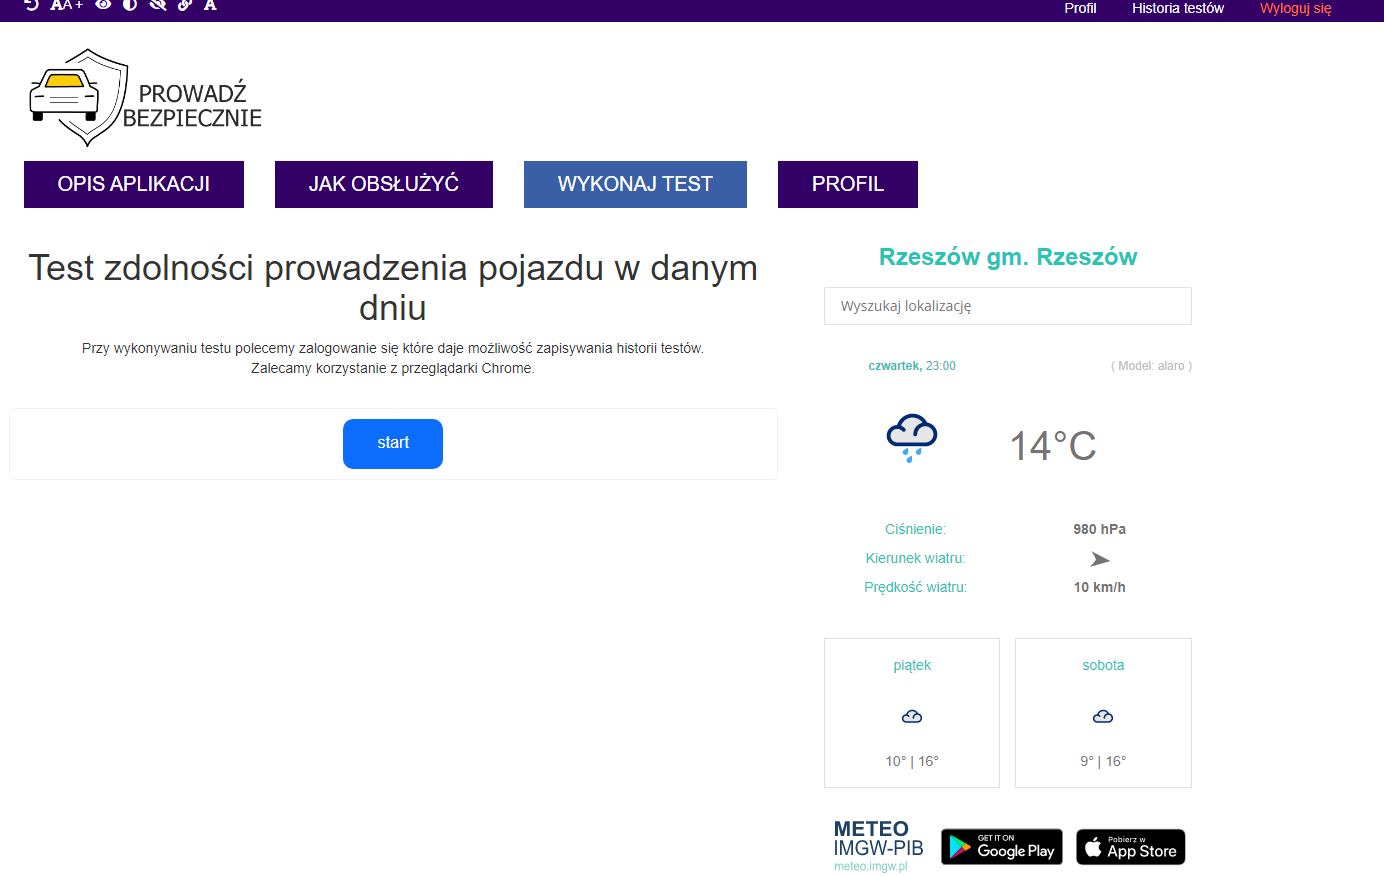Click the single letter A font icon
Image resolution: width=1384 pixels, height=876 pixels.
(x=210, y=5)
